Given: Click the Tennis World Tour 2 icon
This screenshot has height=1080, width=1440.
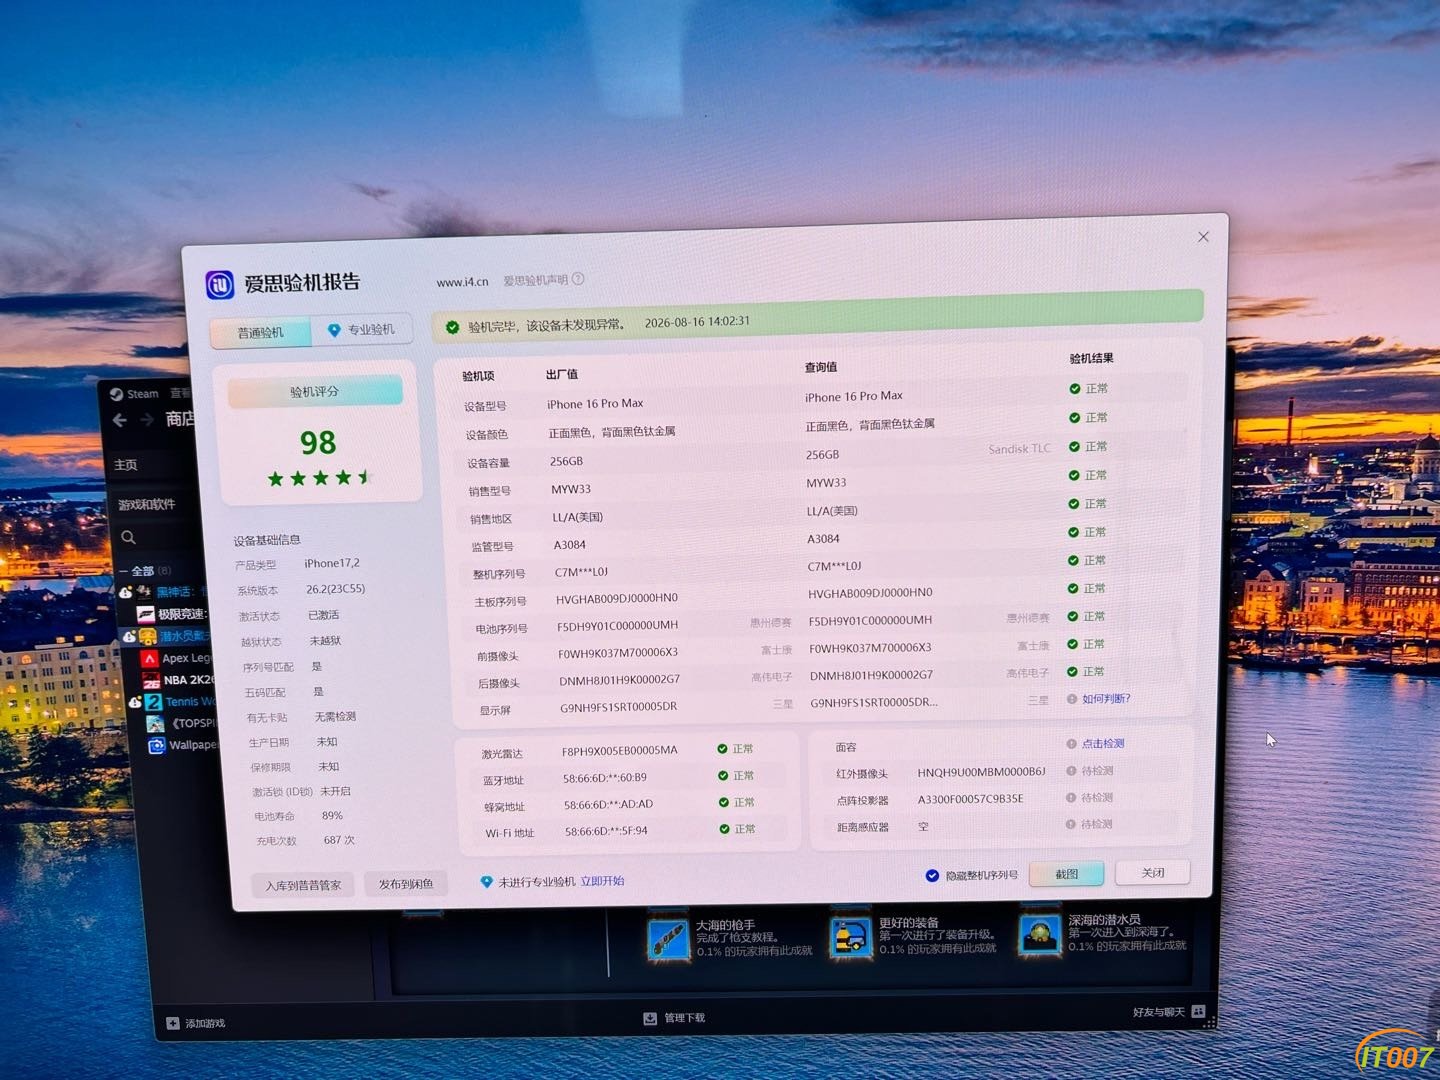Looking at the screenshot, I should point(153,702).
